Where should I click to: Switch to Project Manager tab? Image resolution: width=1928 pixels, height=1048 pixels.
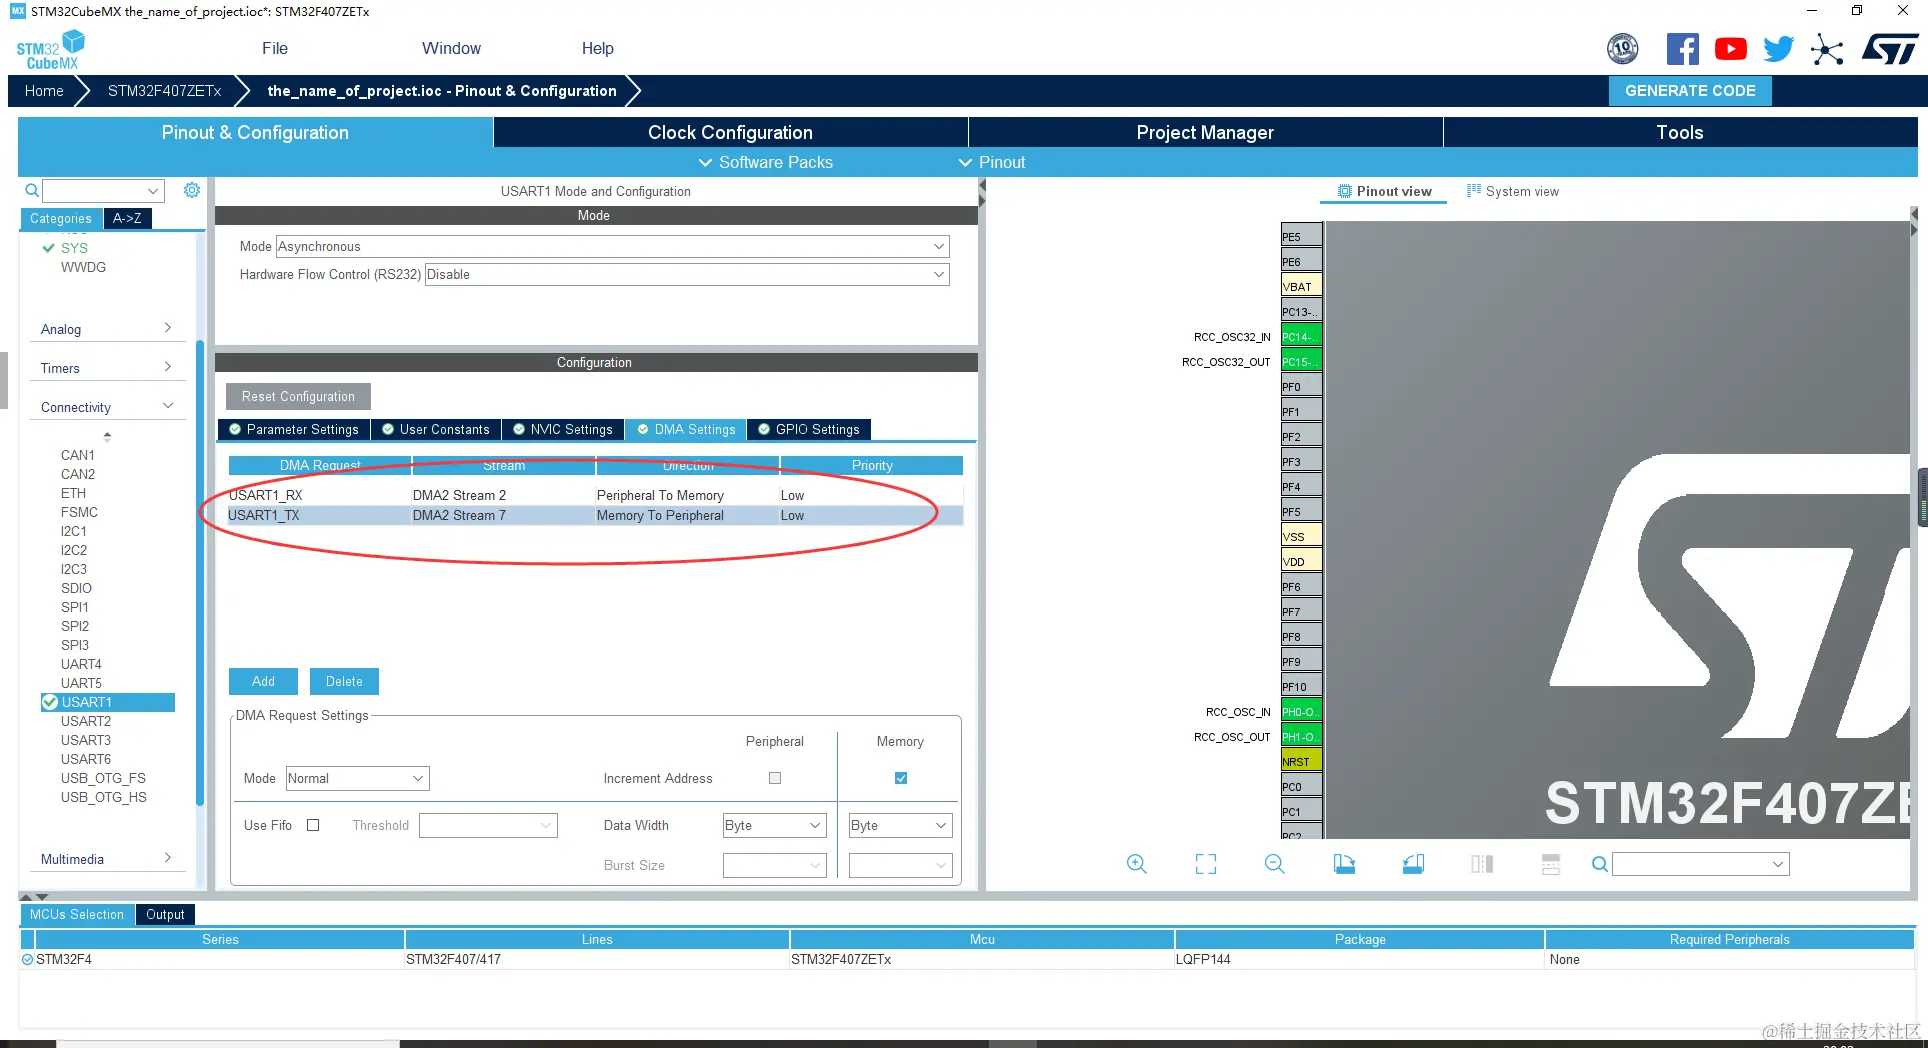pos(1205,132)
